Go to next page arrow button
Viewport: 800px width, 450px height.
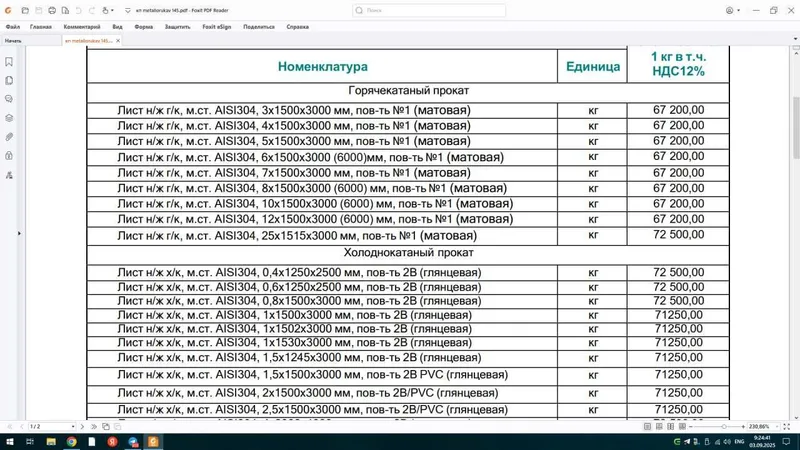click(x=82, y=427)
